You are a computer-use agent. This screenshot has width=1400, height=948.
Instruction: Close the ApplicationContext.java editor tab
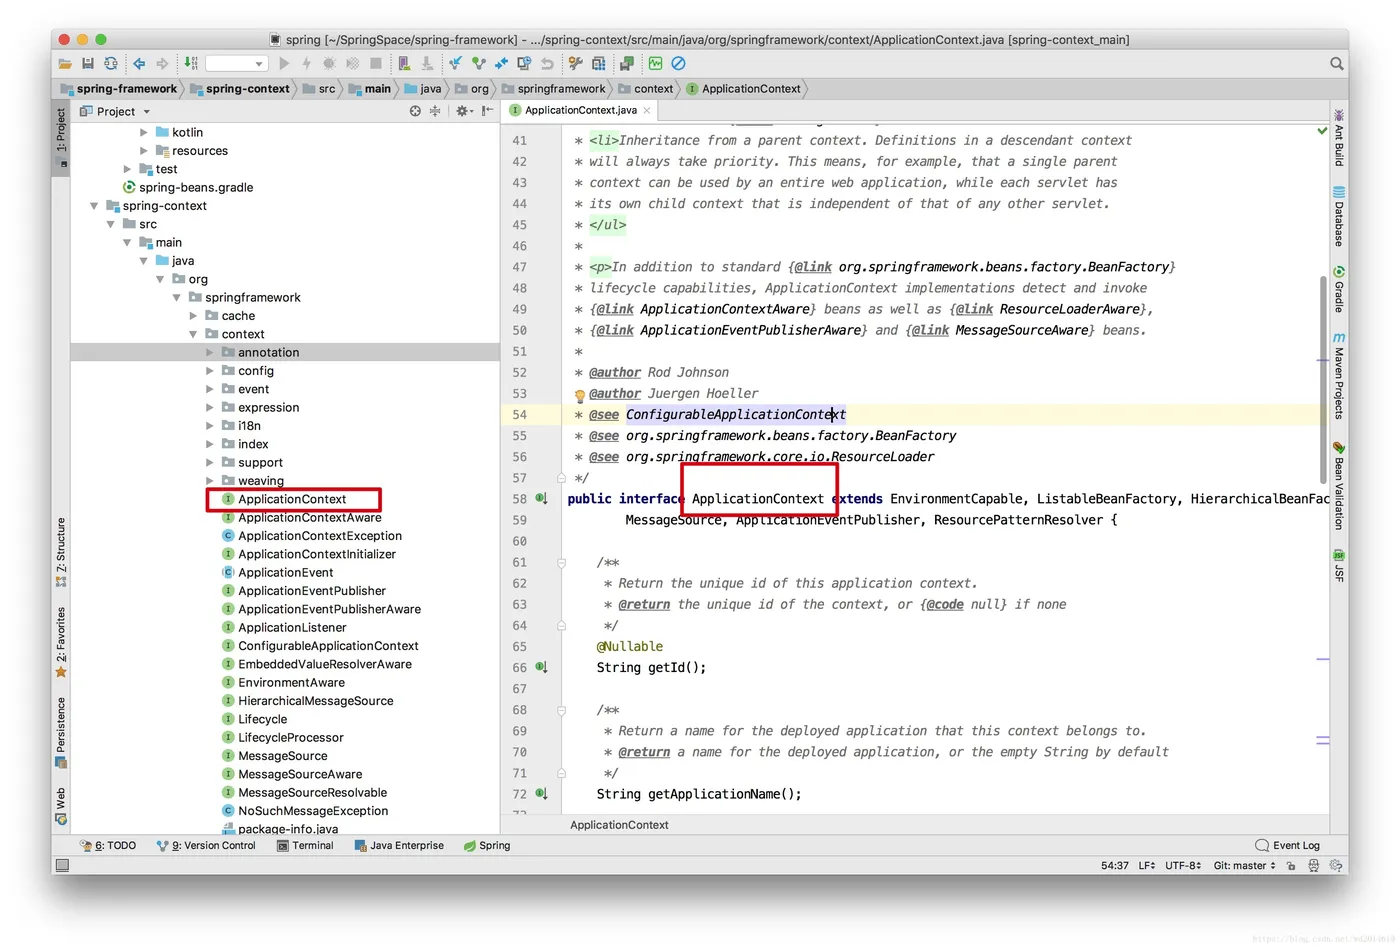tap(647, 110)
